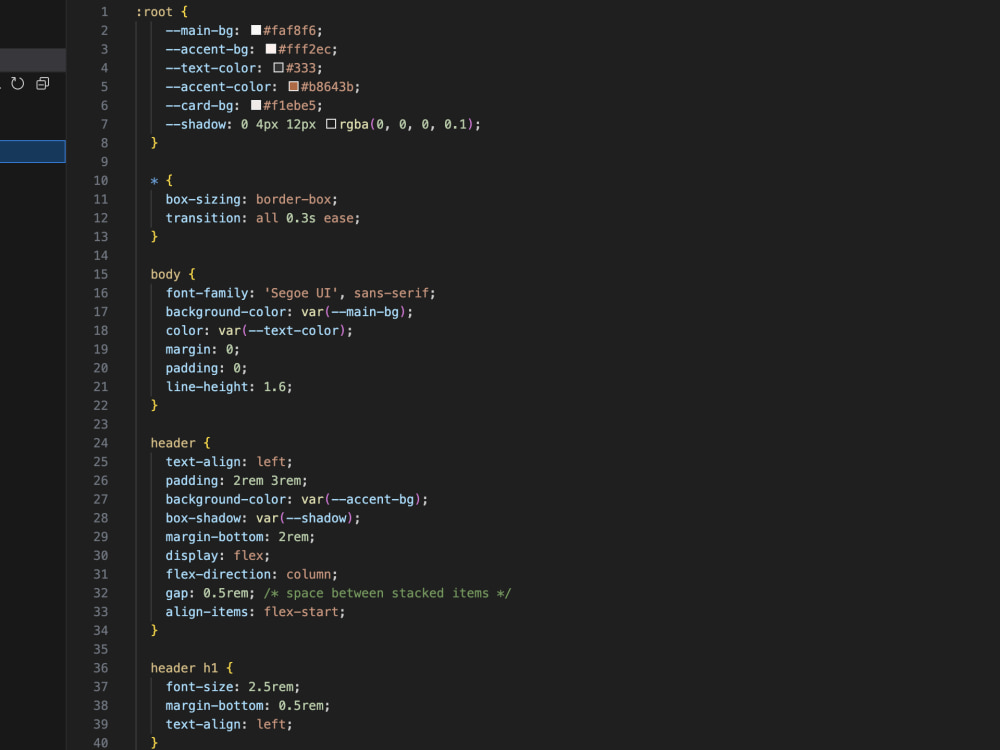Click 'align-items' property on line 33
1000x750 pixels.
tap(207, 612)
